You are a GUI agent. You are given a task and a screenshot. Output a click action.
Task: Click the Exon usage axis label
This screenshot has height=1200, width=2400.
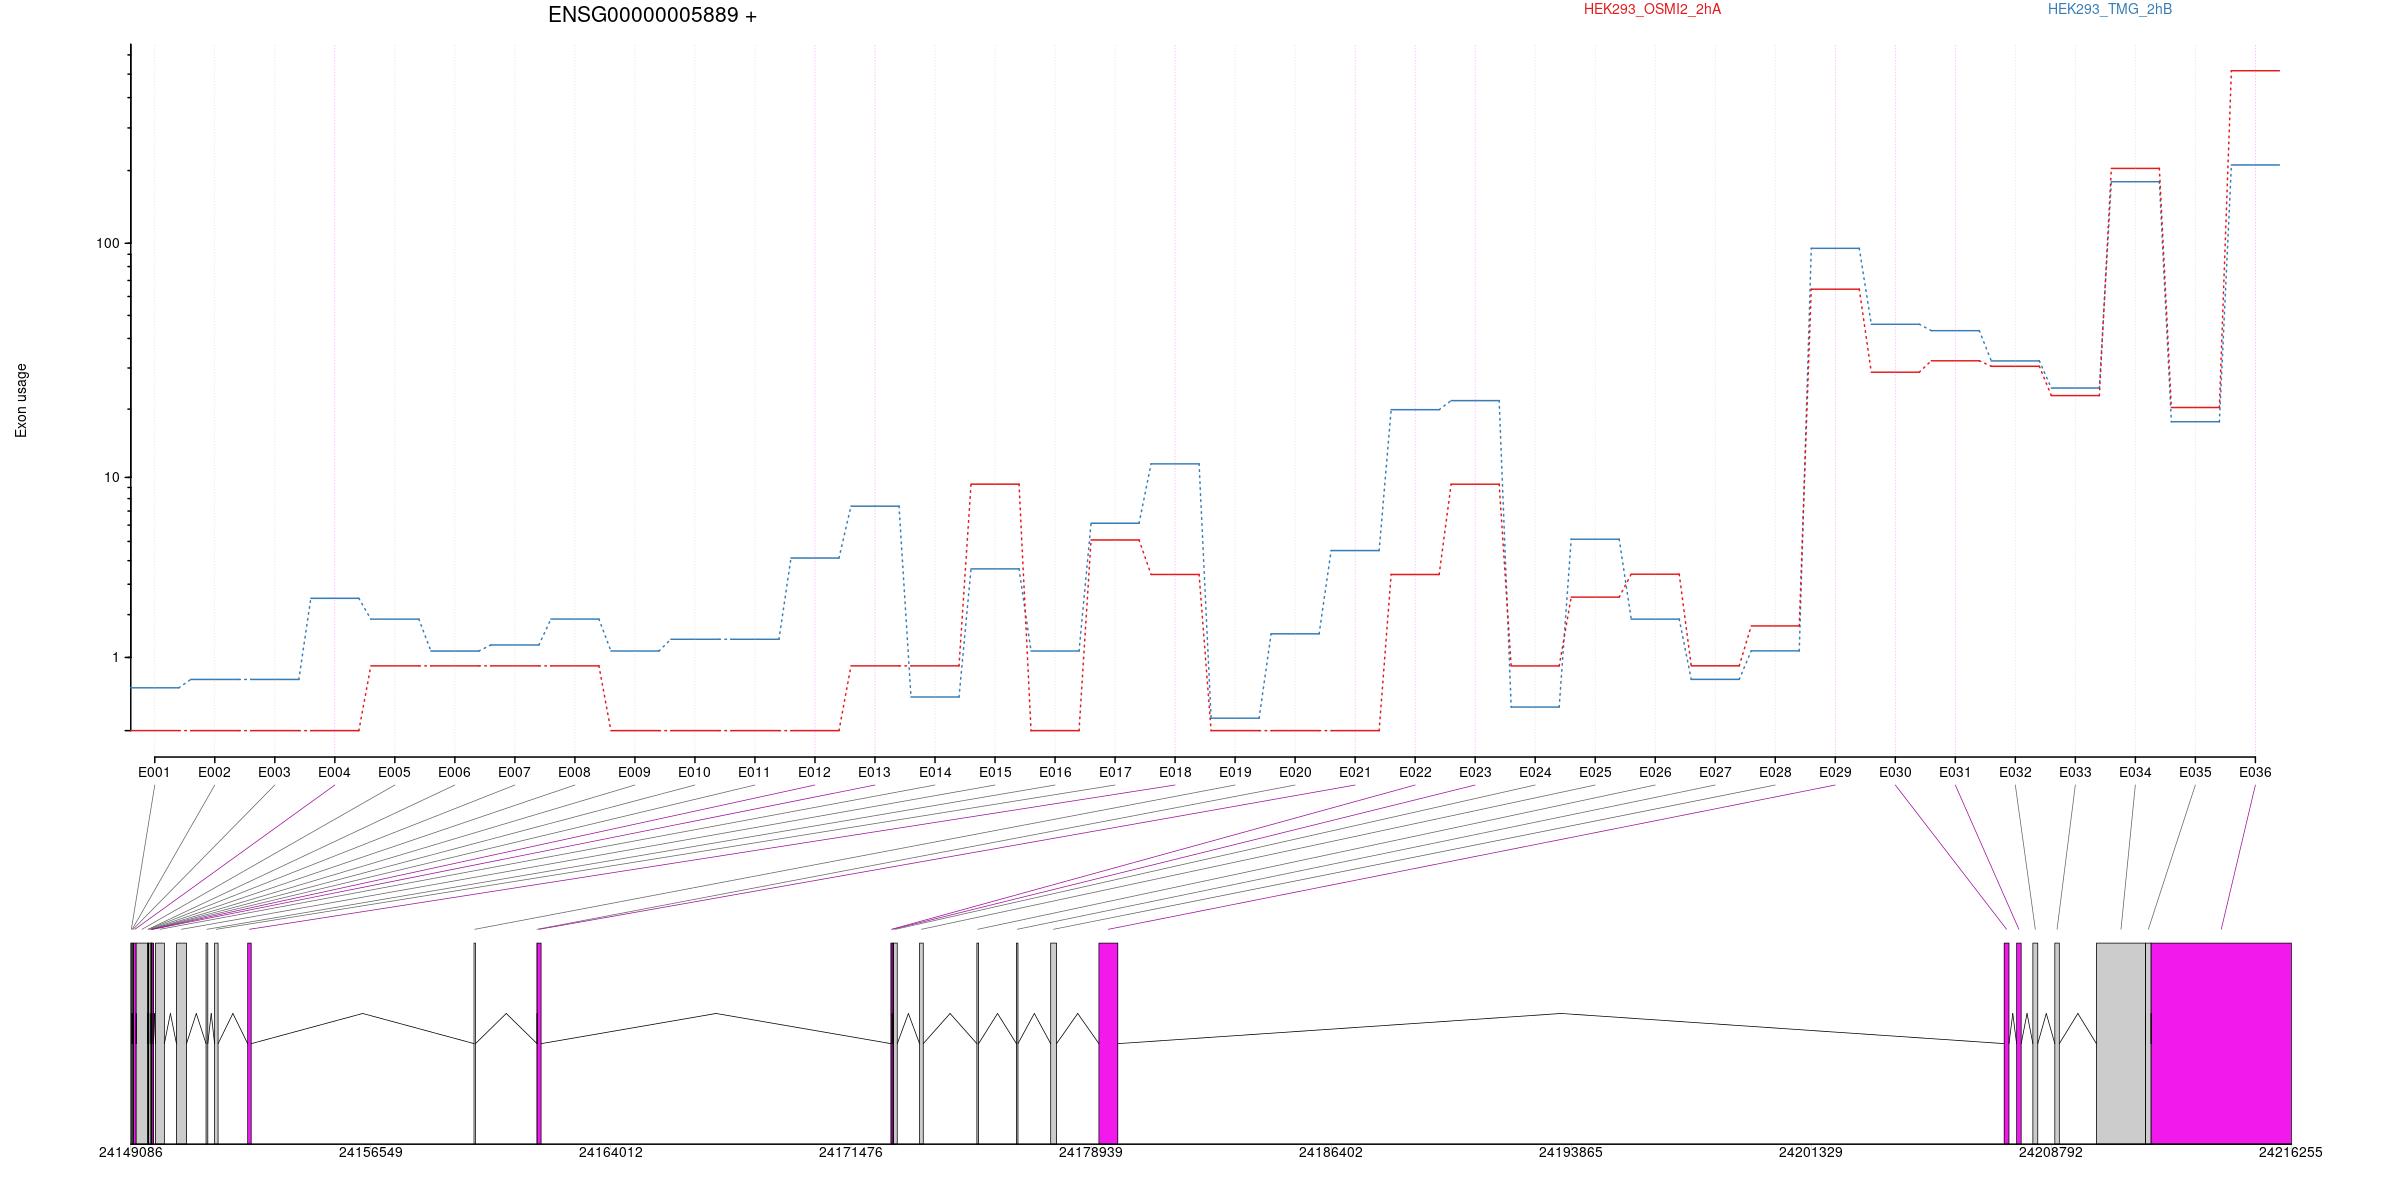click(21, 400)
